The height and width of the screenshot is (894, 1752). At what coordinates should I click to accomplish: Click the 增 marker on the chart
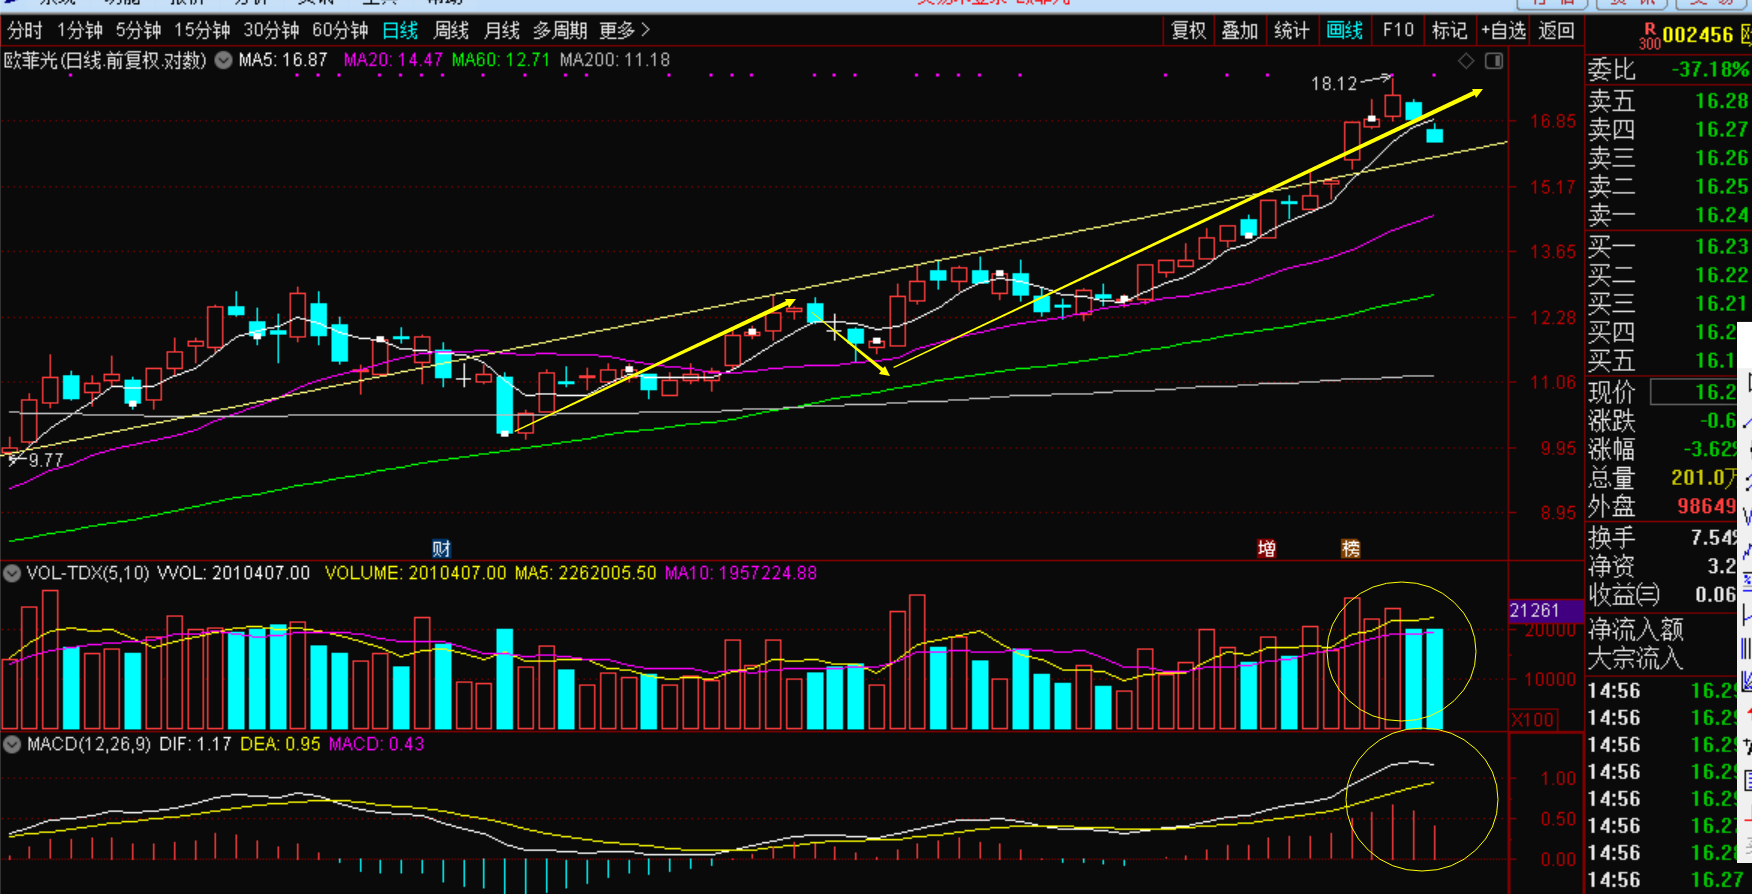pos(1266,548)
